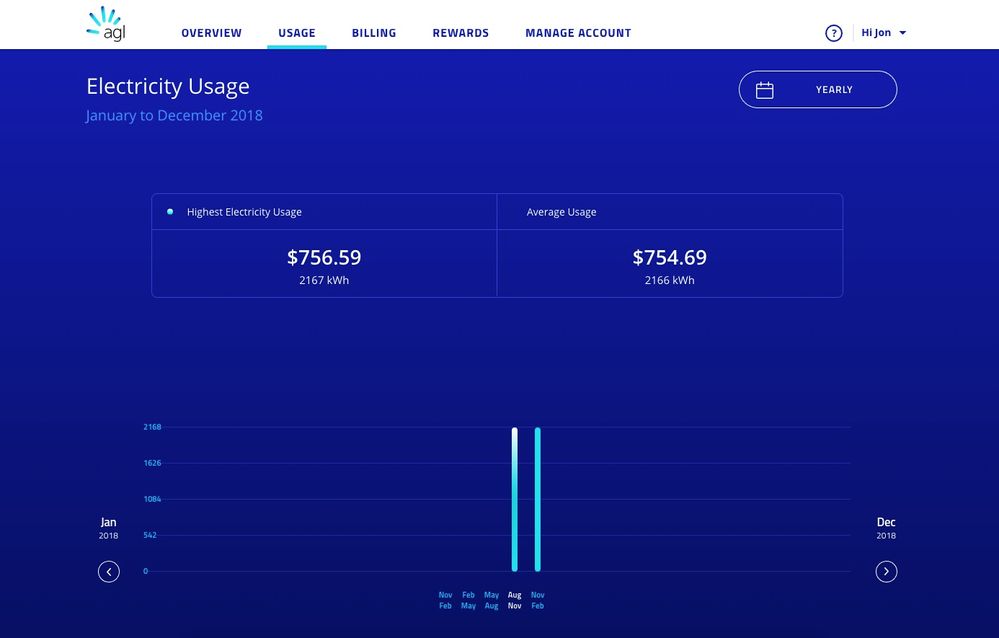The height and width of the screenshot is (638, 999).
Task: Select the Usage tab
Action: click(x=296, y=33)
